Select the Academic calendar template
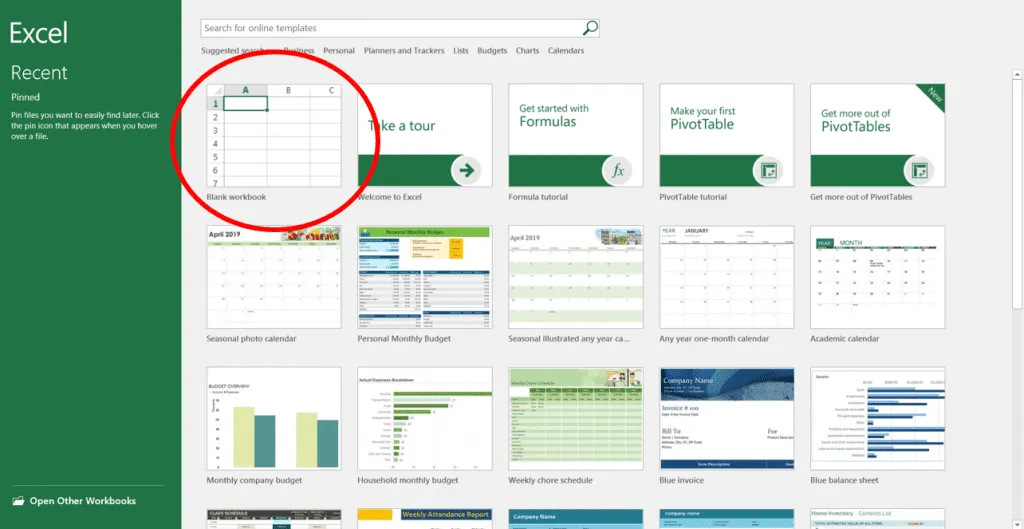The width and height of the screenshot is (1024, 529). click(877, 277)
